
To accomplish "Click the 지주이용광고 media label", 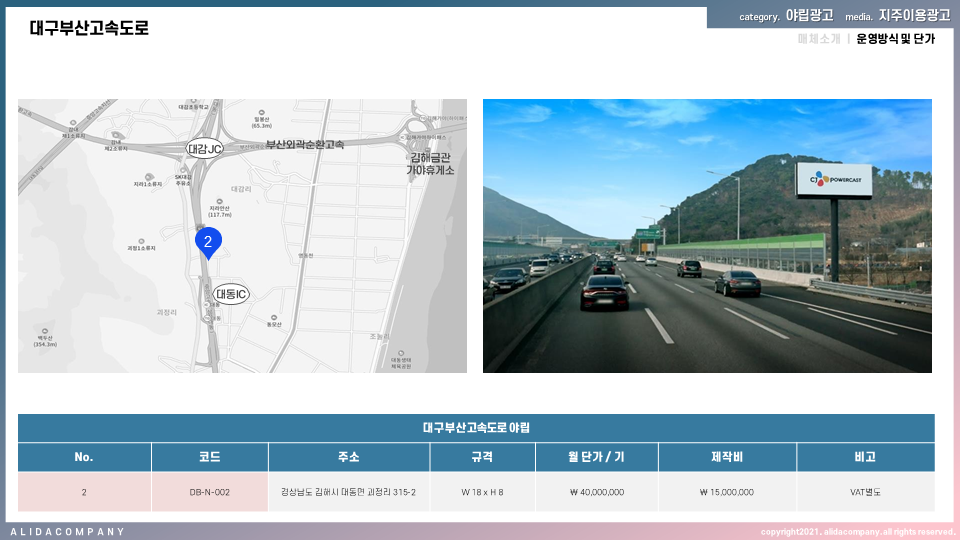I will point(914,16).
